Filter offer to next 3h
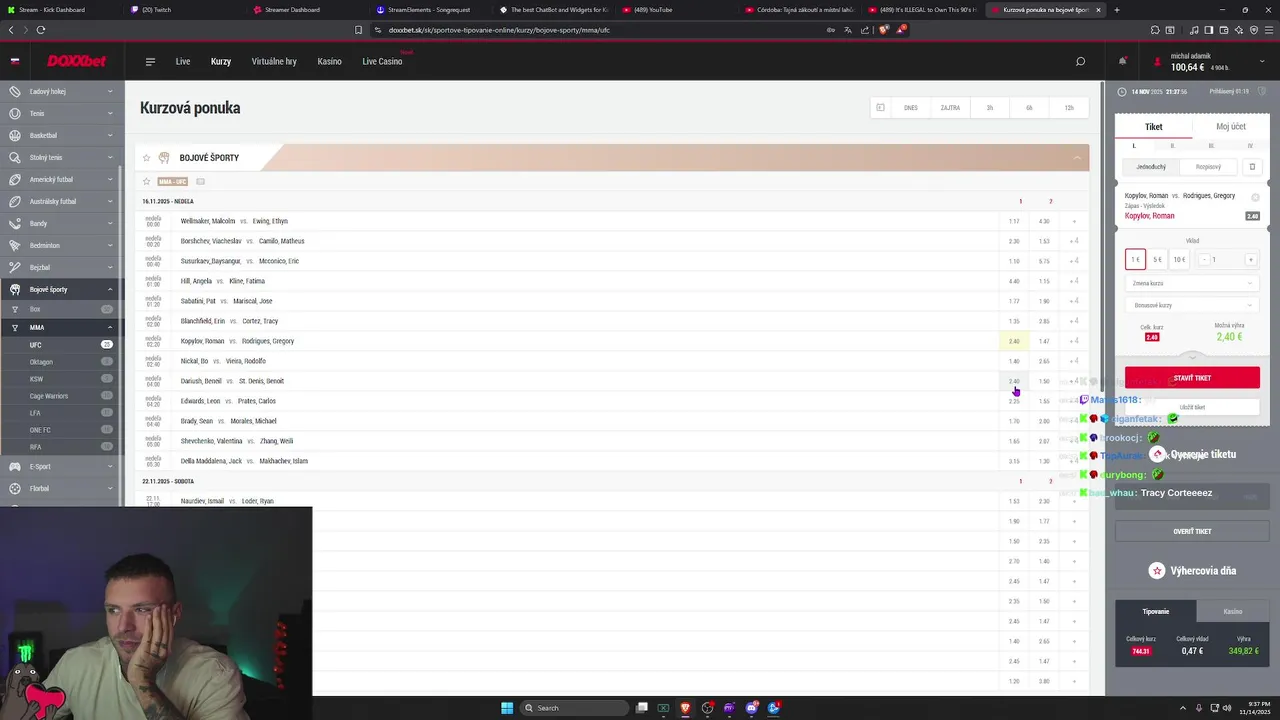This screenshot has height=720, width=1280. 989,108
